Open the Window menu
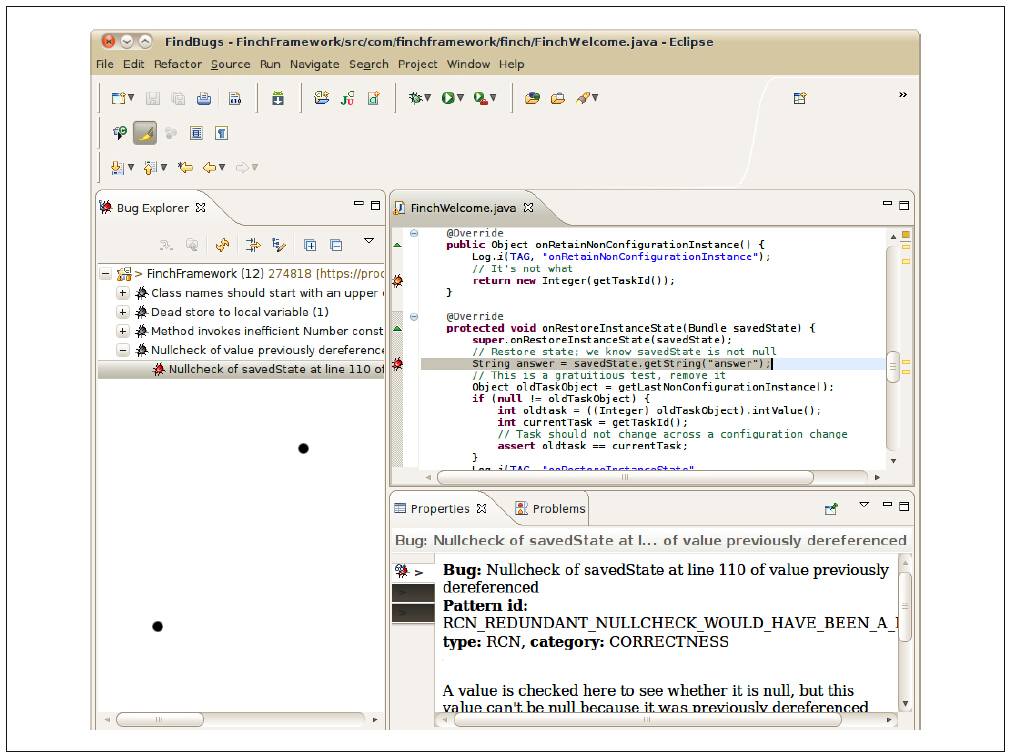The image size is (1011, 756). click(468, 64)
